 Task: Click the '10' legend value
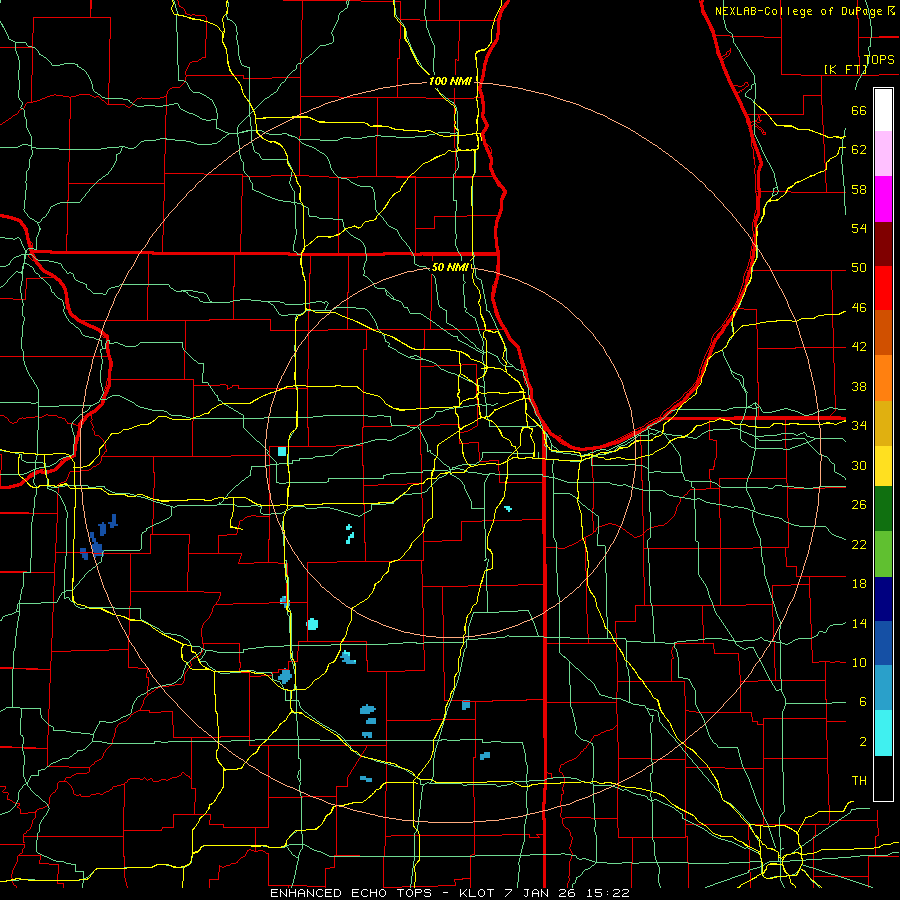pos(859,662)
